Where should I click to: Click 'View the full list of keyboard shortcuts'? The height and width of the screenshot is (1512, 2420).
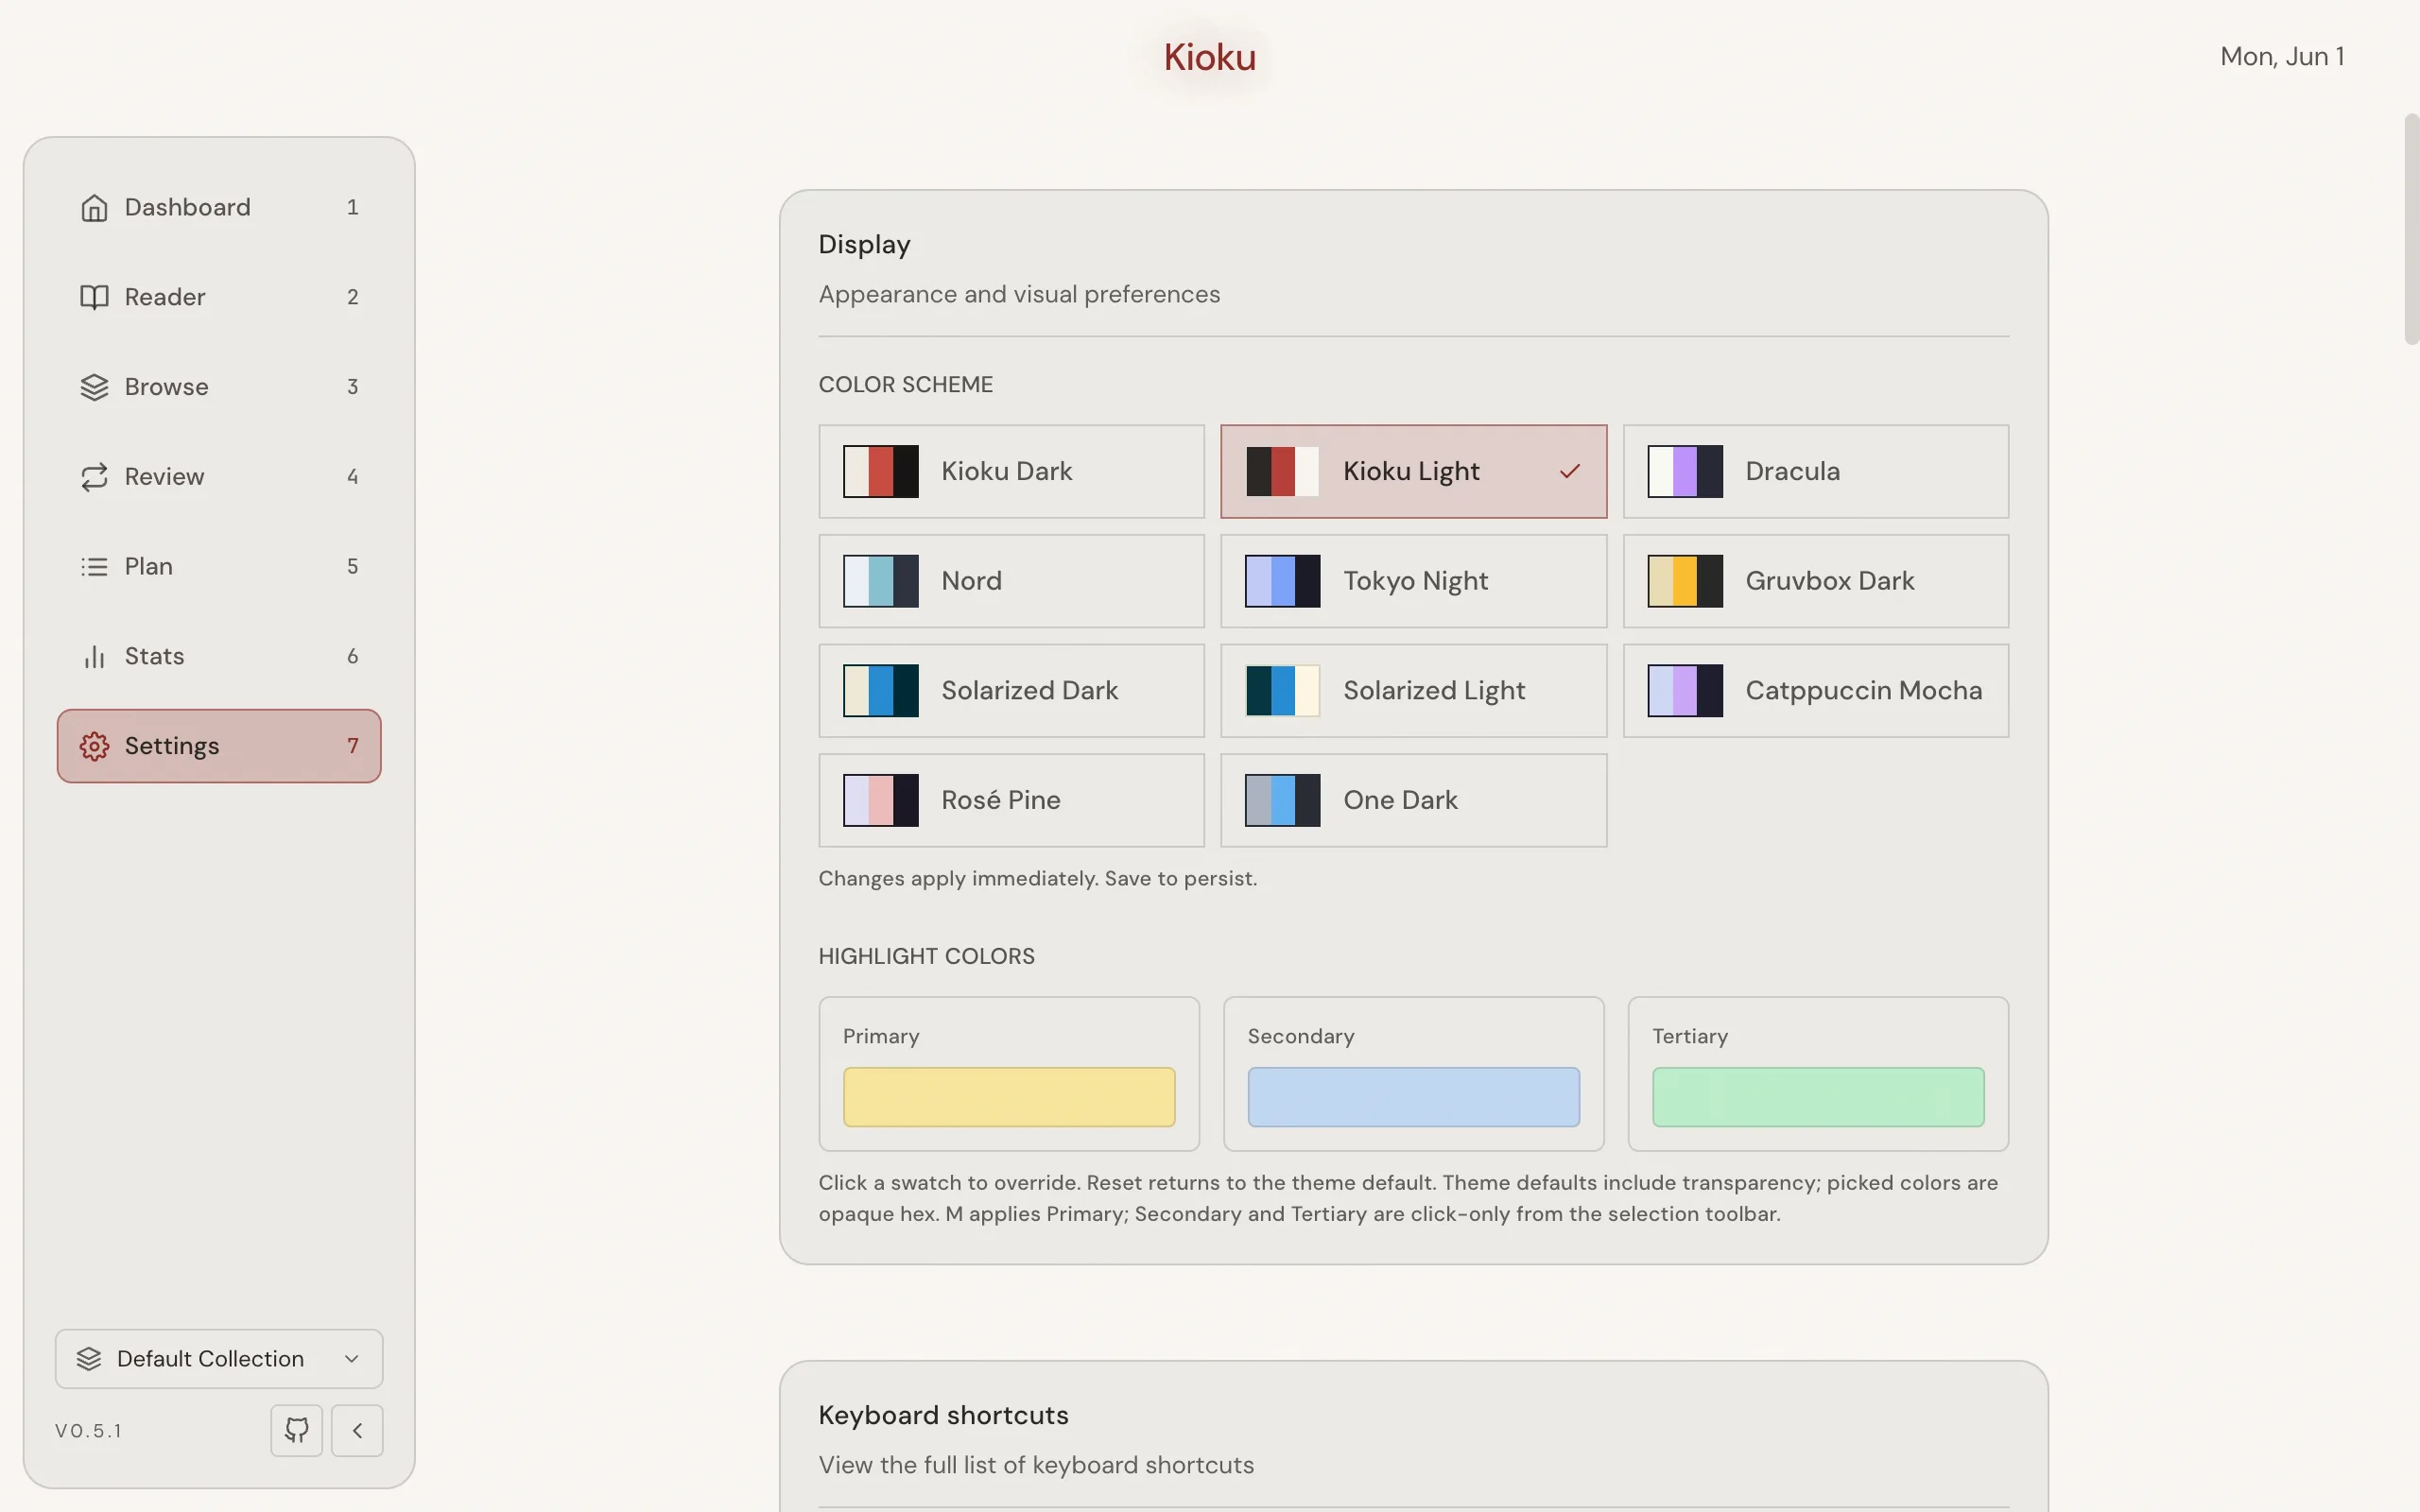pos(1036,1465)
